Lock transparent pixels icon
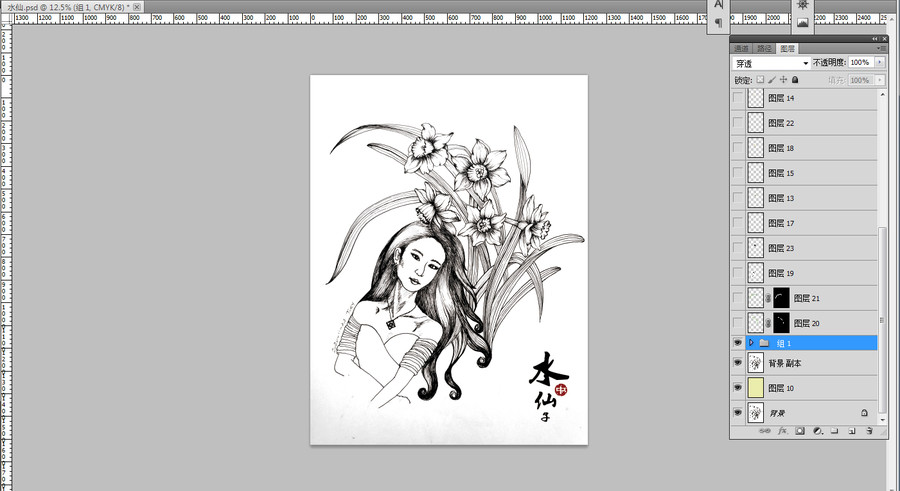Viewport: 900px width, 491px height. point(760,80)
